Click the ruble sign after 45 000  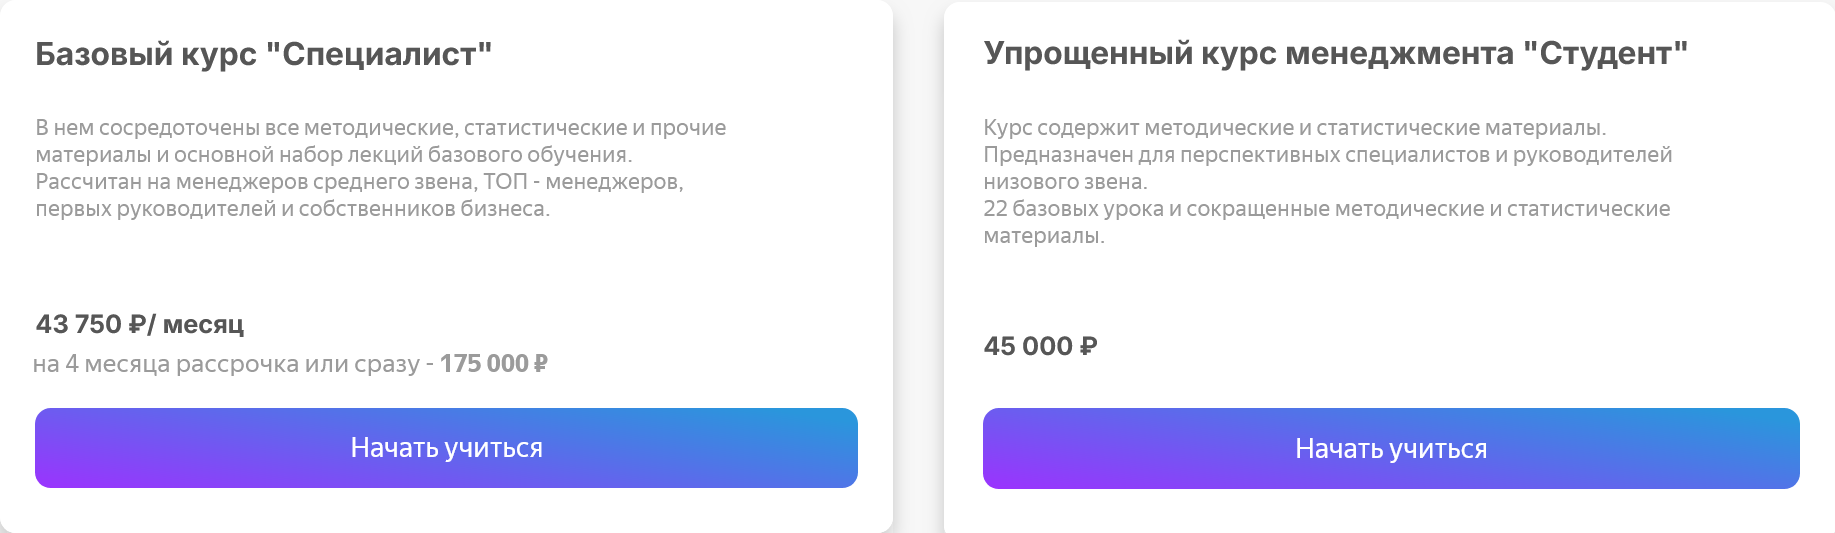tap(1089, 346)
